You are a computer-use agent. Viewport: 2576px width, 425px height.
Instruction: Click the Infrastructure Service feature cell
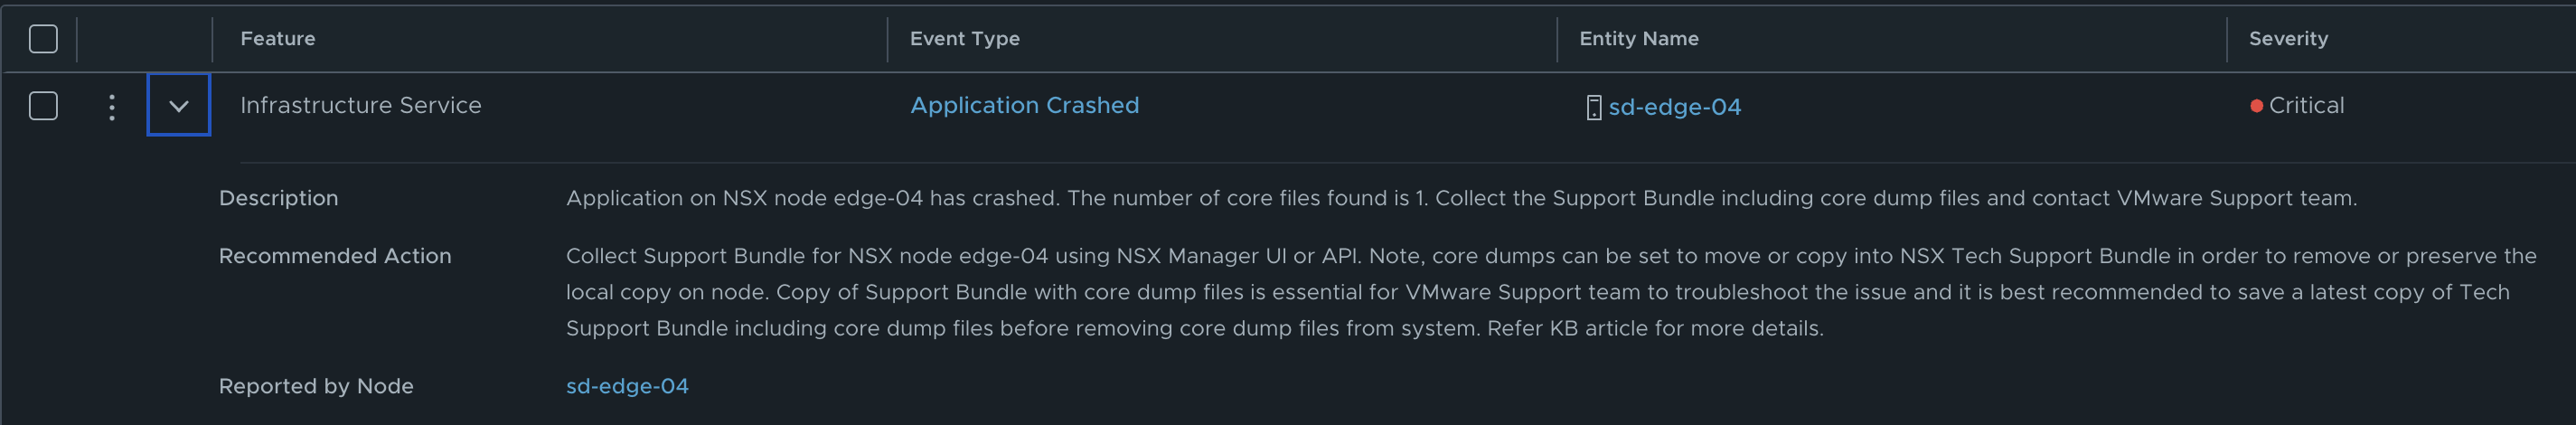tap(360, 105)
